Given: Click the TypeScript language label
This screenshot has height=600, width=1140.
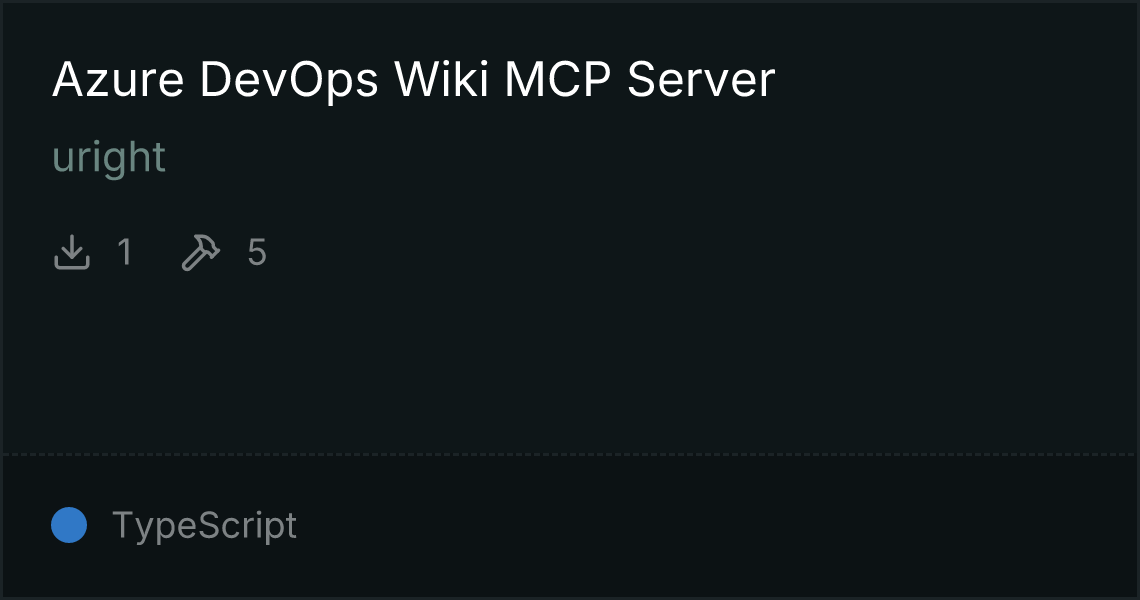Looking at the screenshot, I should [x=204, y=525].
